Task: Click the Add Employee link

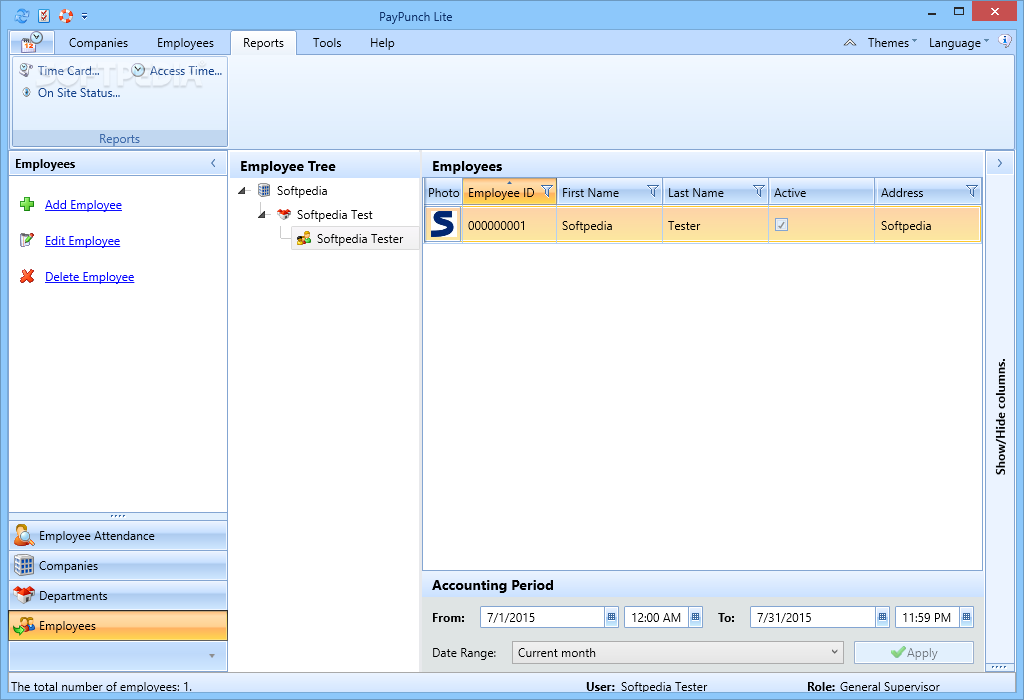Action: click(x=83, y=205)
